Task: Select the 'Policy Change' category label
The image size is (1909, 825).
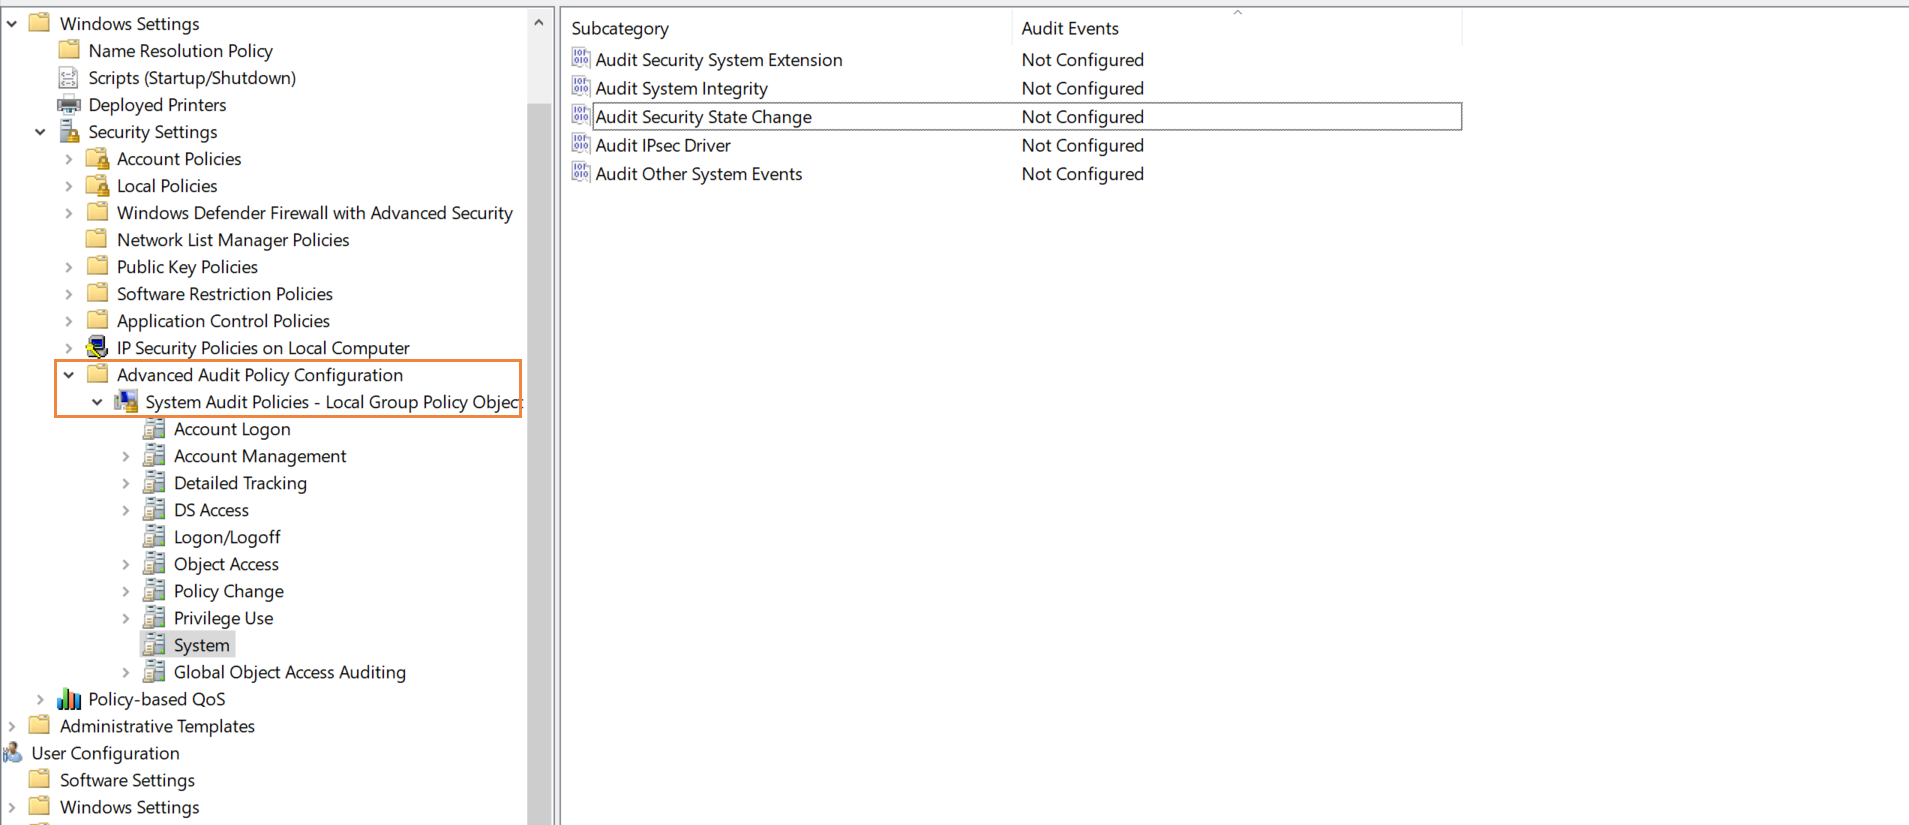Action: [x=229, y=591]
